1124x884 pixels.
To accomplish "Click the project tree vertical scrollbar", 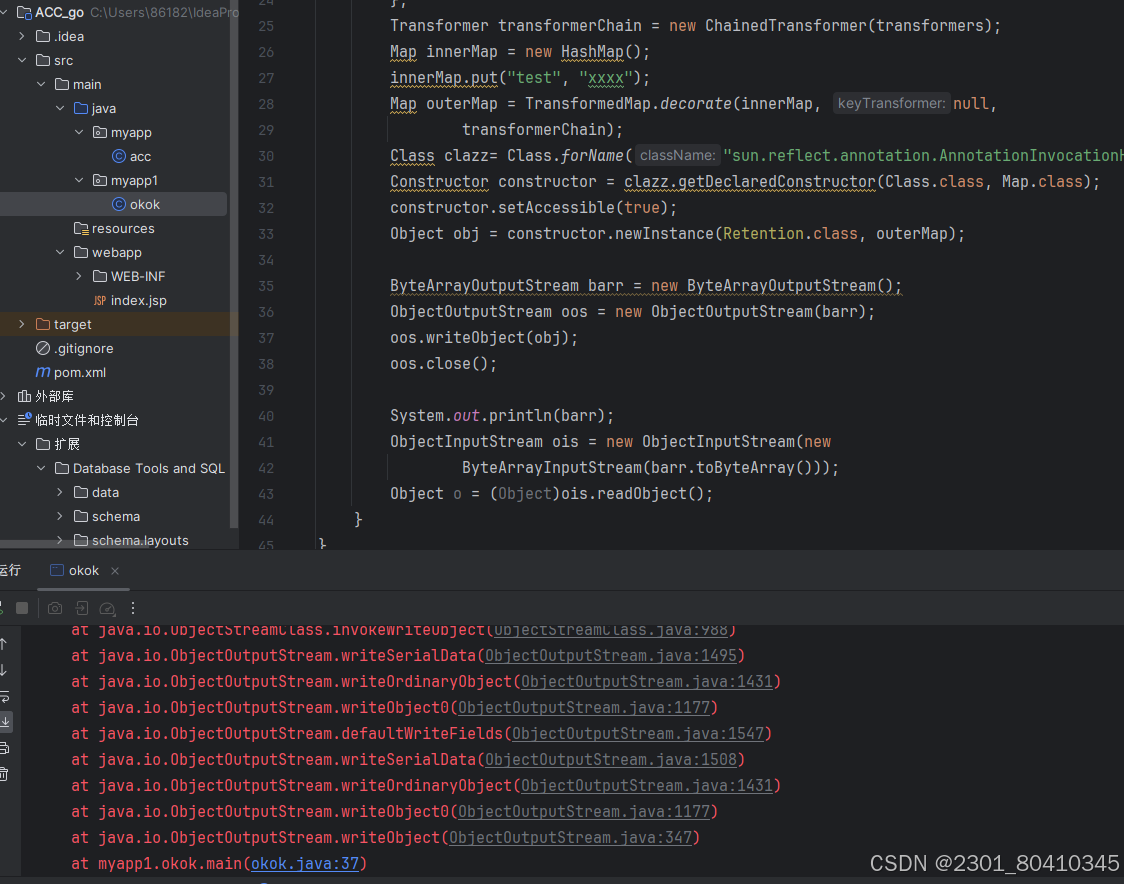I will [x=233, y=265].
